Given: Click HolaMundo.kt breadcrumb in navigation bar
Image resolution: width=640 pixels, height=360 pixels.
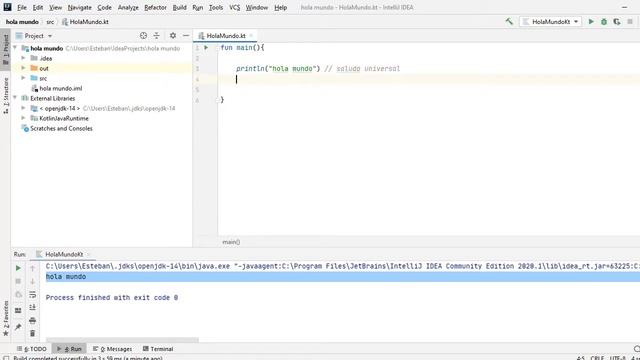Looking at the screenshot, I should (x=85, y=22).
